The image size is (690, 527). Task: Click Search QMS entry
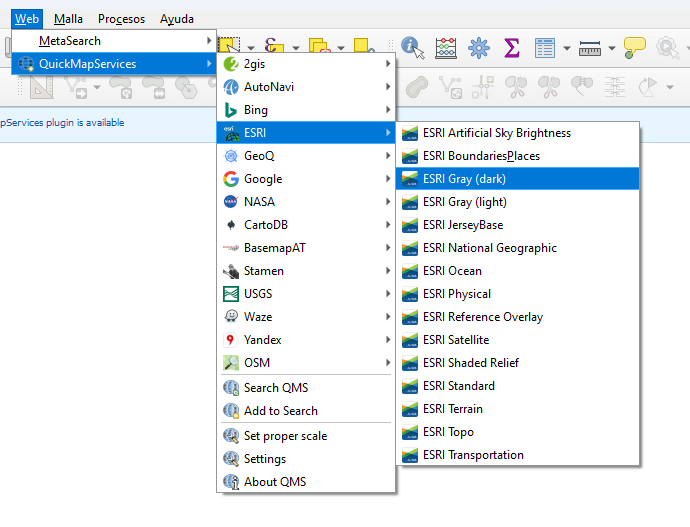click(x=306, y=388)
